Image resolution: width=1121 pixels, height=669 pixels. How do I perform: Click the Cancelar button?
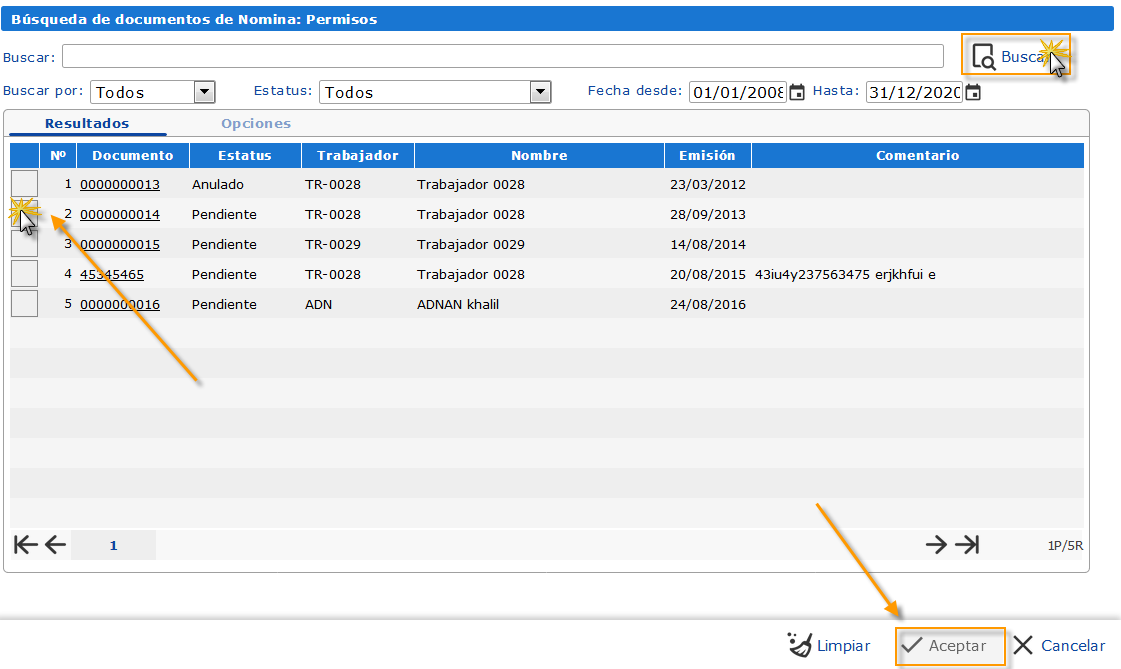coord(1059,646)
